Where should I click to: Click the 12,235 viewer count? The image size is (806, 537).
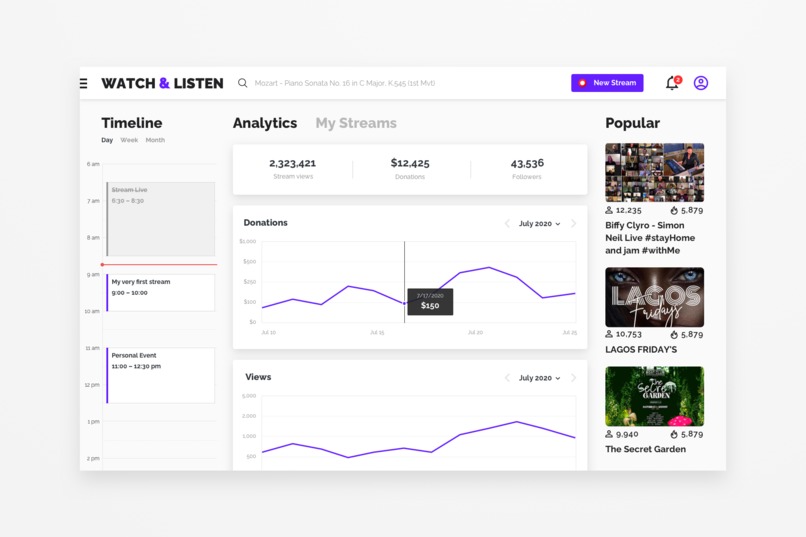tap(629, 210)
